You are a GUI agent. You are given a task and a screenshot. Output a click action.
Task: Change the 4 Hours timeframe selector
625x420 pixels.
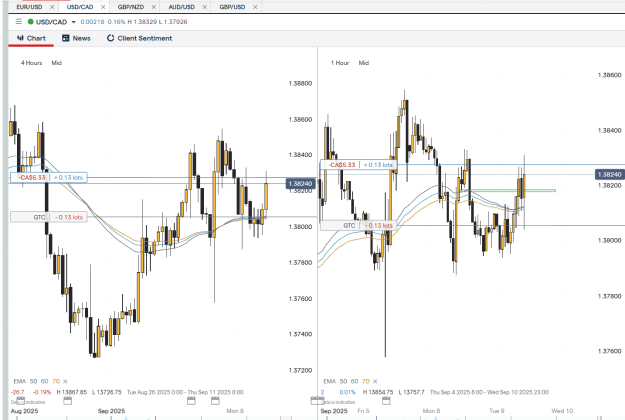(x=31, y=63)
